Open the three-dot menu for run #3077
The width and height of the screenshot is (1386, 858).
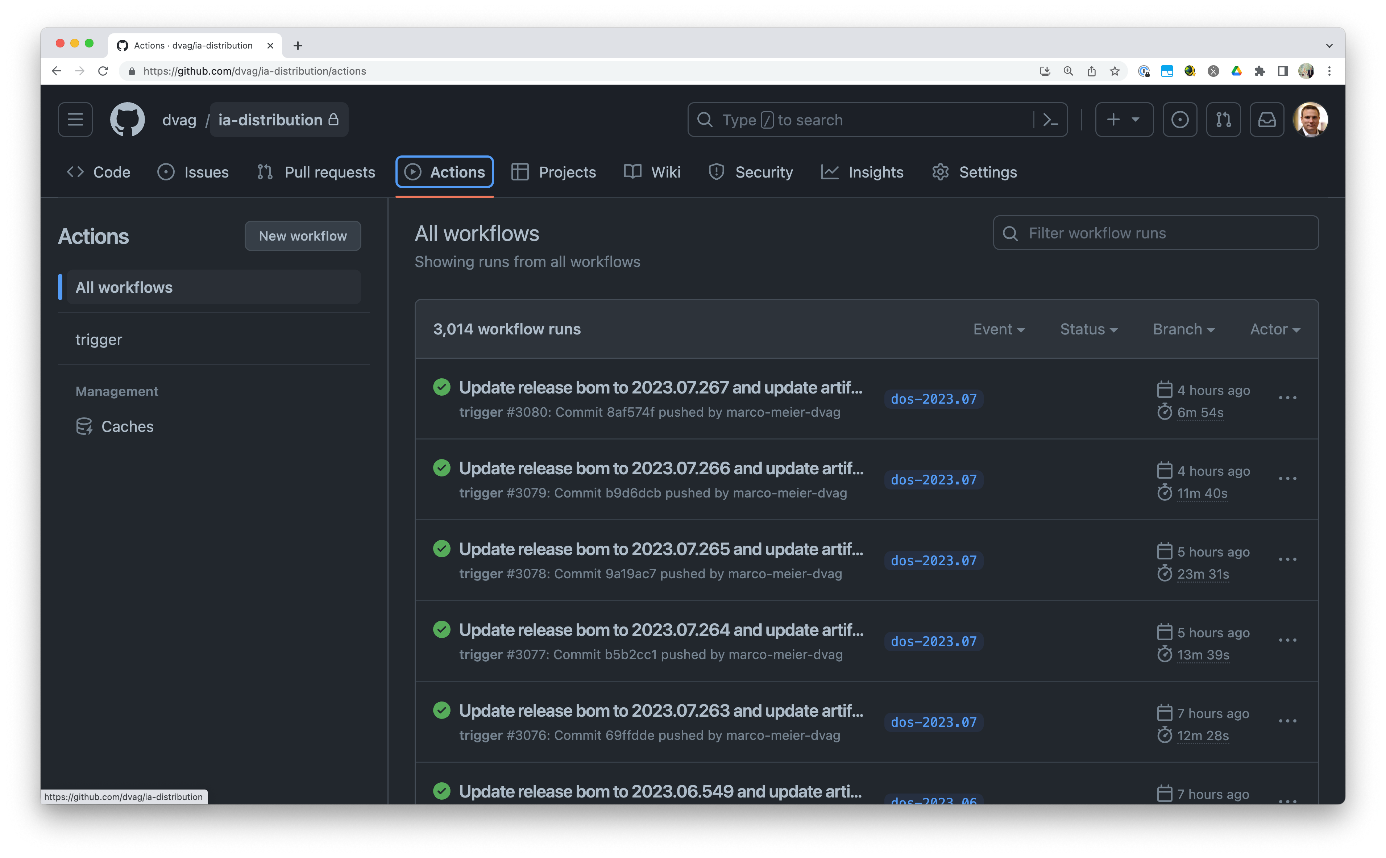(x=1288, y=641)
